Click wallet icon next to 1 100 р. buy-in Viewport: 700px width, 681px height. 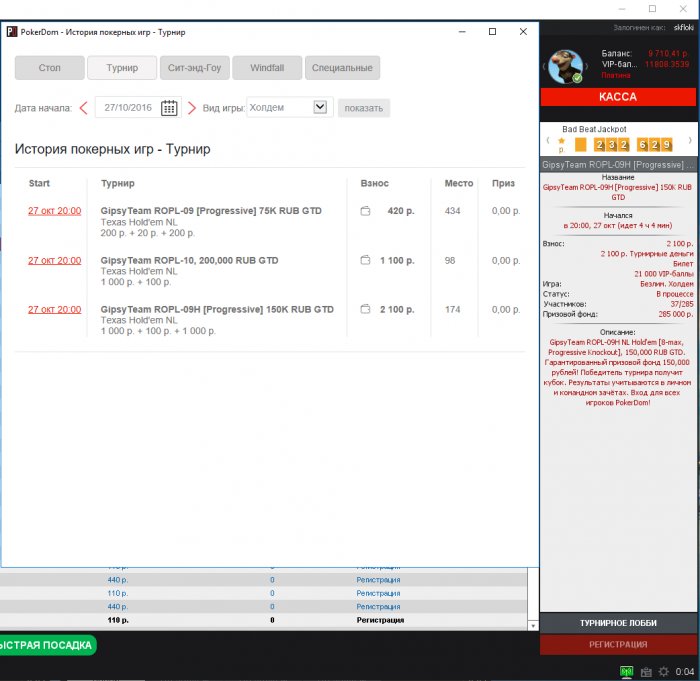[x=365, y=260]
